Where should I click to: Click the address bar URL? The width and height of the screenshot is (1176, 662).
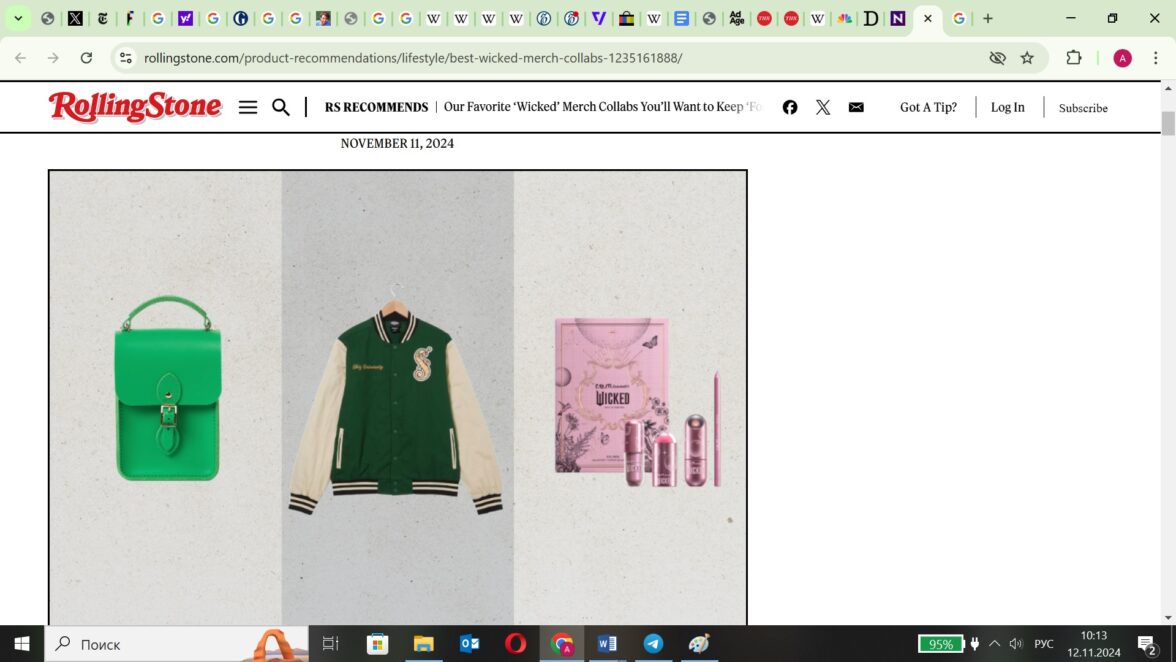412,58
